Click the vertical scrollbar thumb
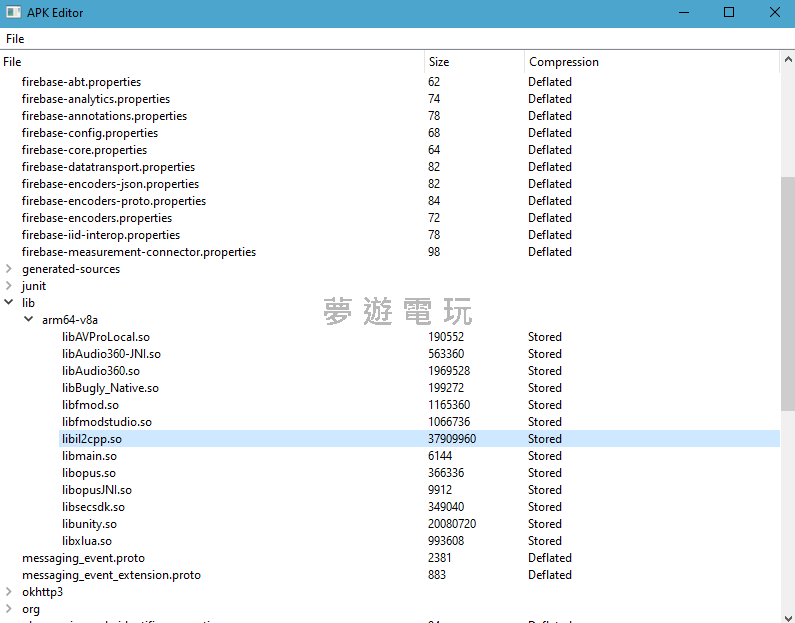 [787, 290]
